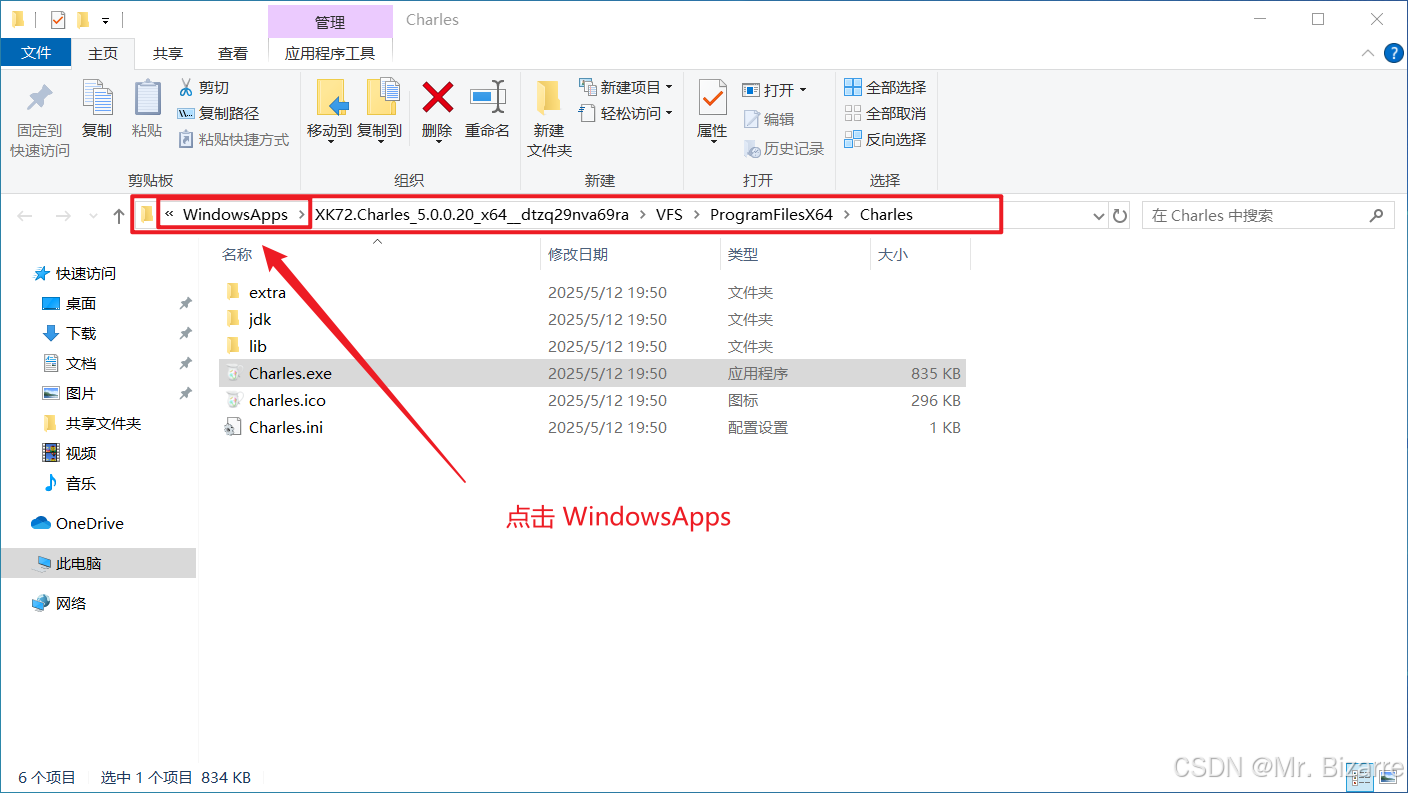
Task: Switch to the Home (主页) tab
Action: pyautogui.click(x=103, y=54)
